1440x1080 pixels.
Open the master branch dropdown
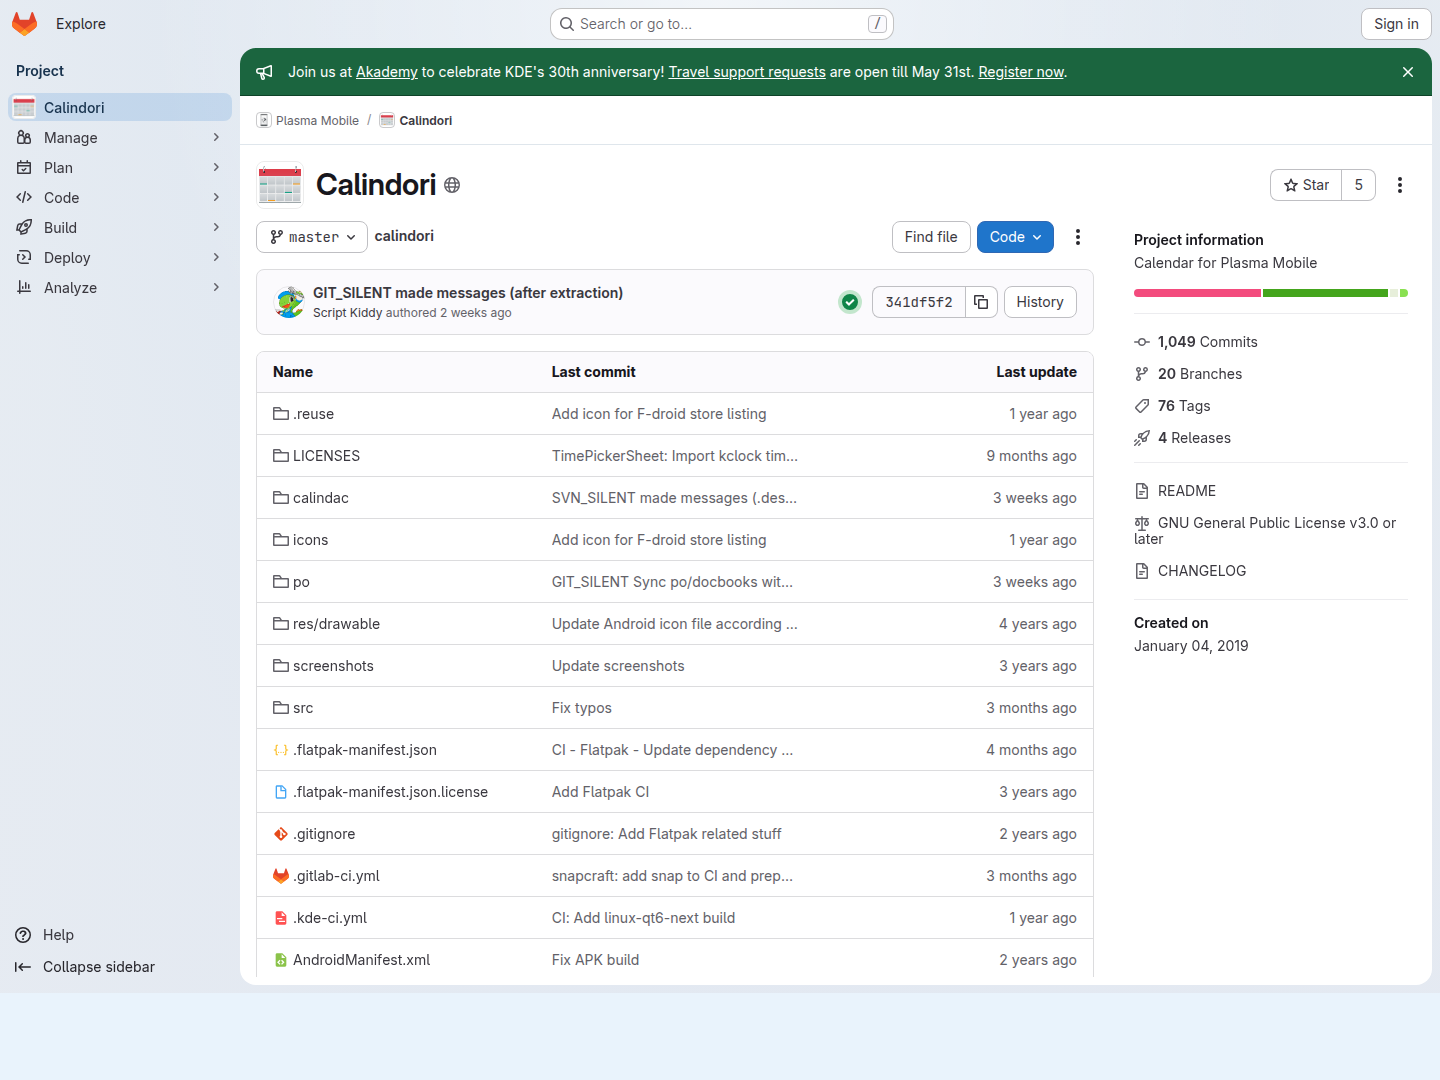tap(312, 237)
